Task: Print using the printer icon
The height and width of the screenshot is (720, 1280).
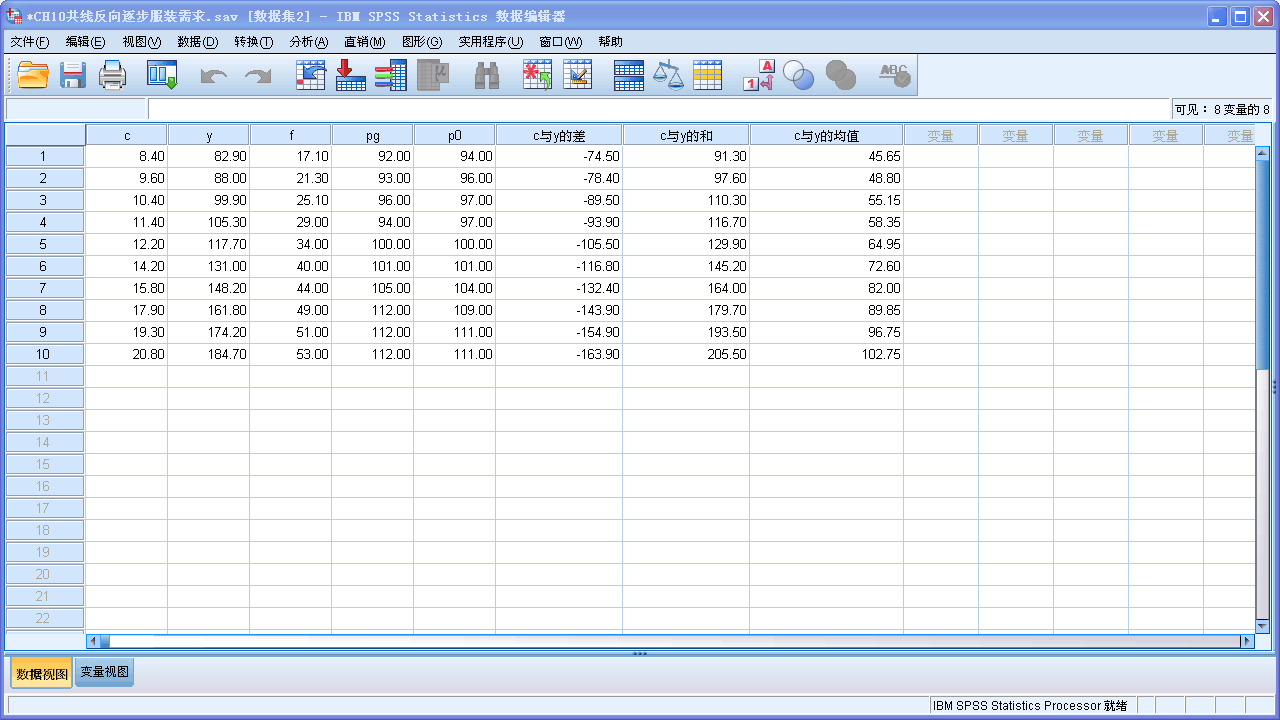Action: (x=113, y=75)
